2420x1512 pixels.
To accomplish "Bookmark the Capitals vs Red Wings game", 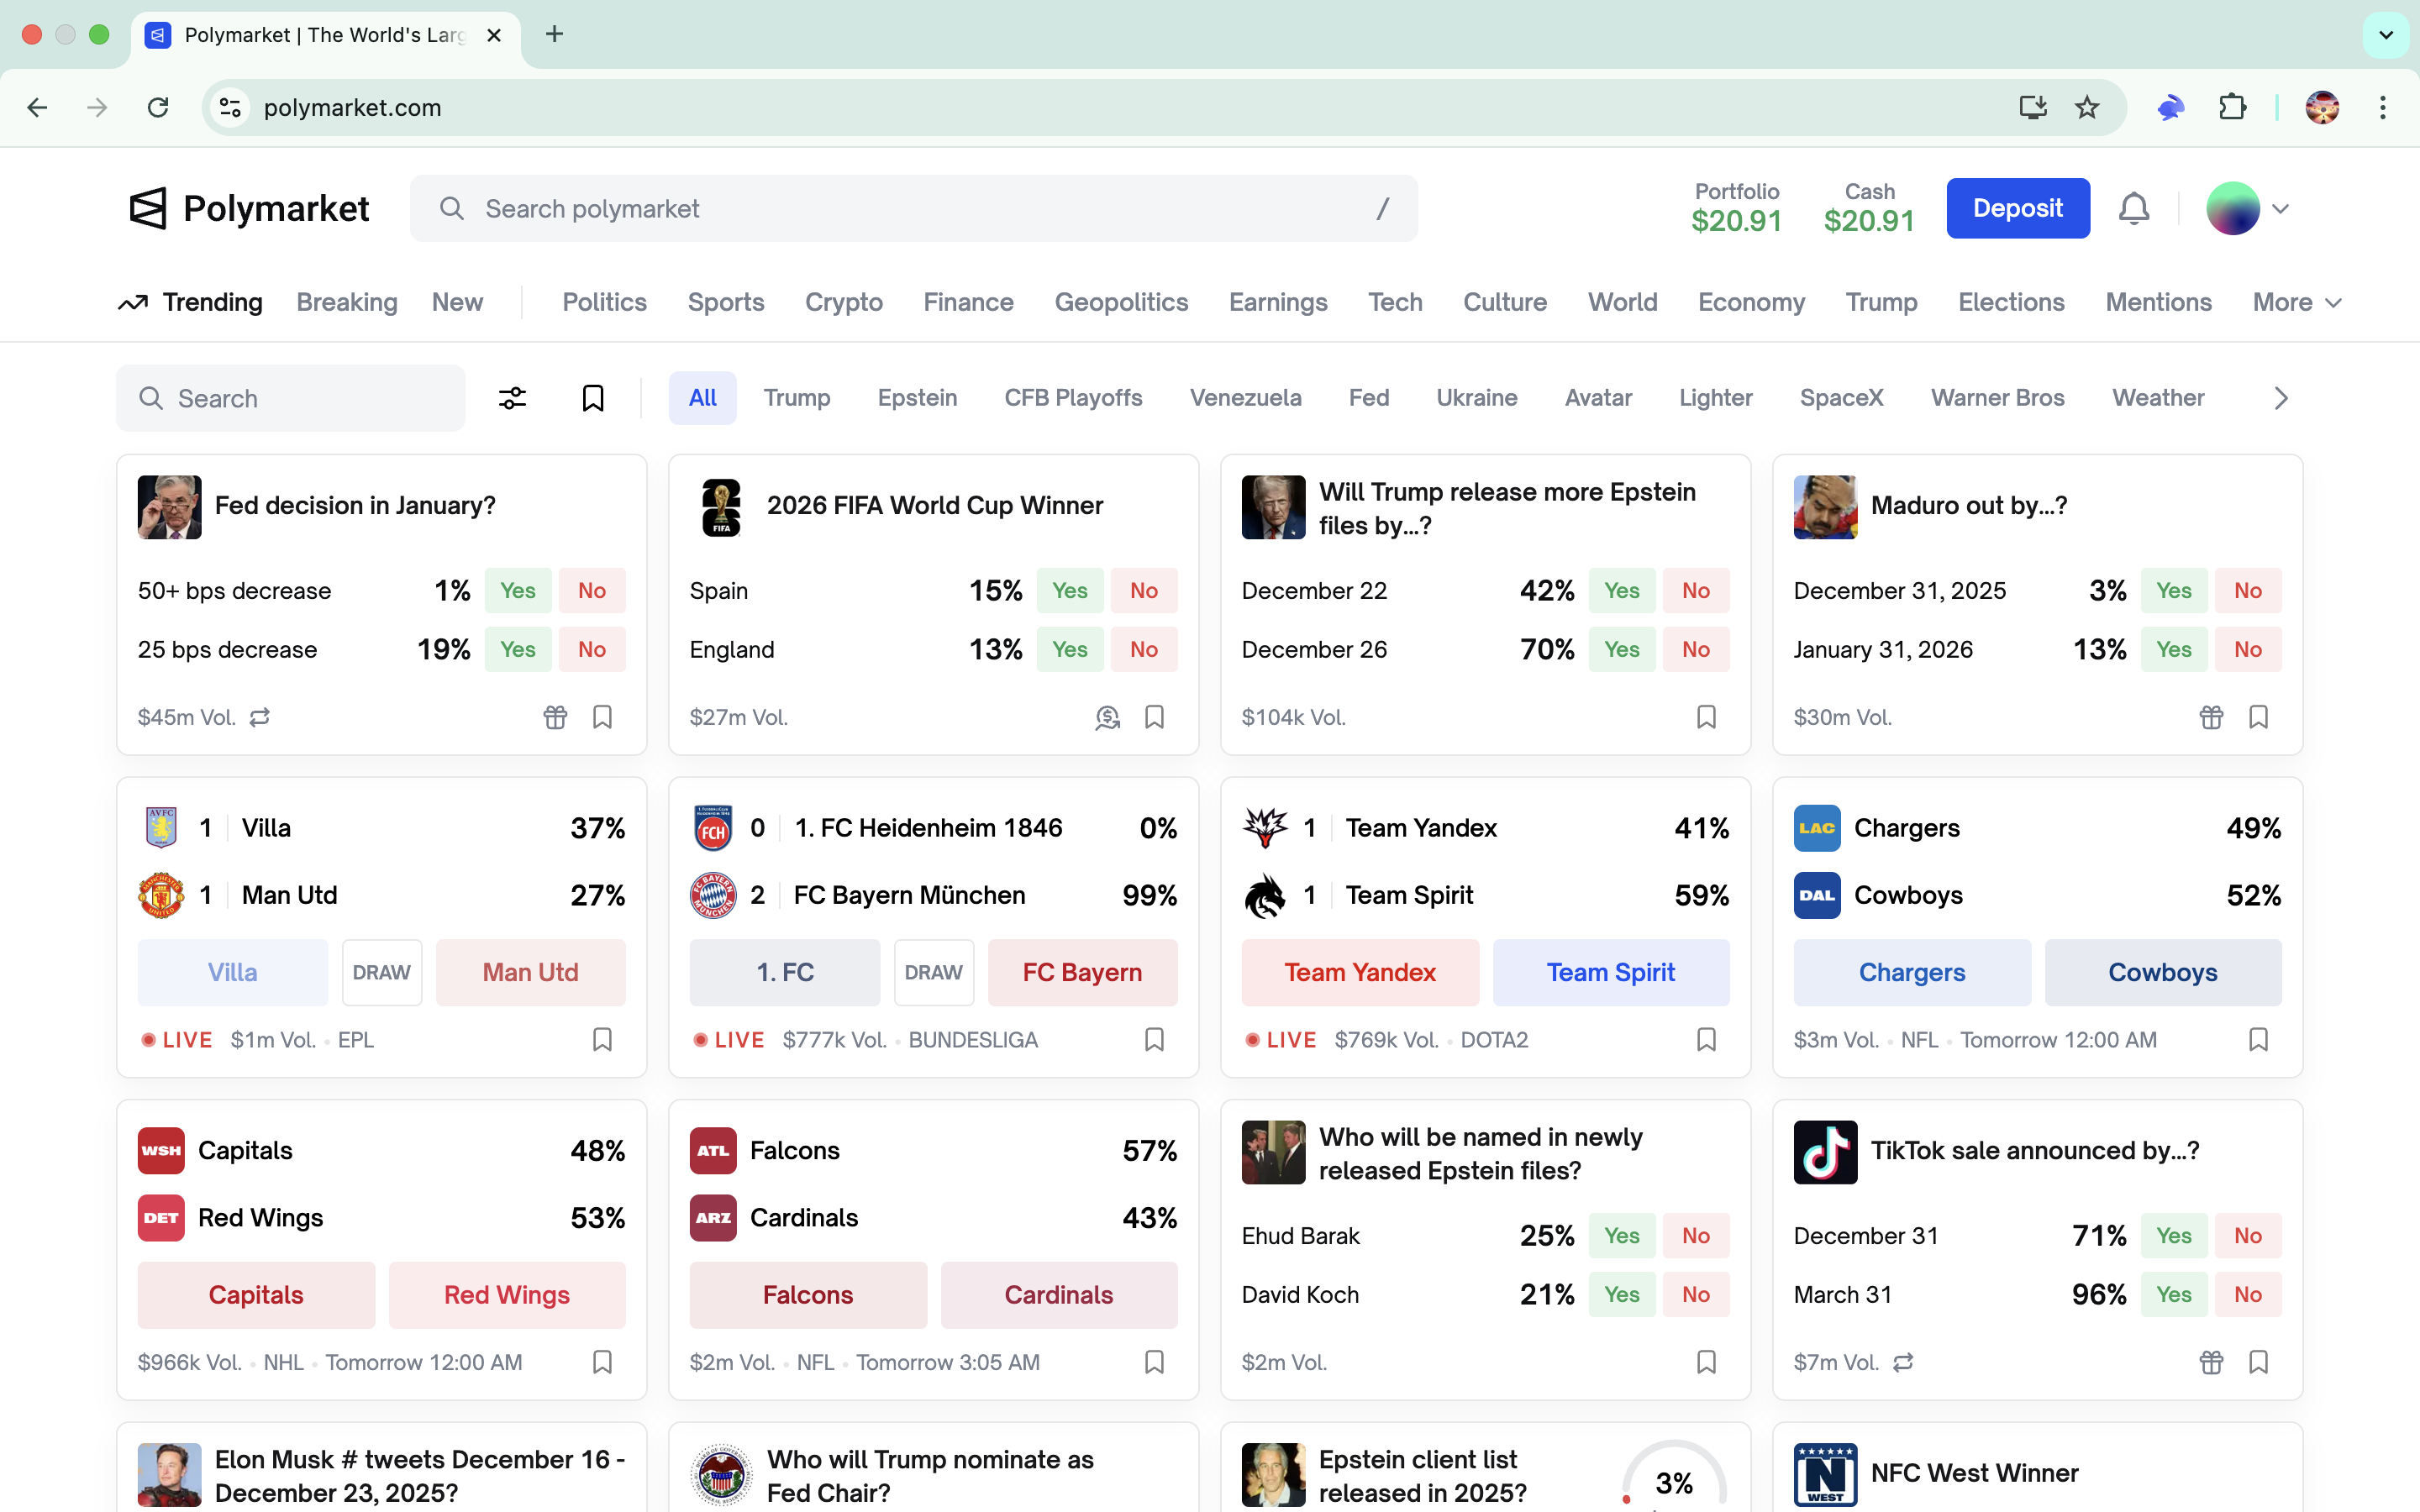I will [x=602, y=1361].
